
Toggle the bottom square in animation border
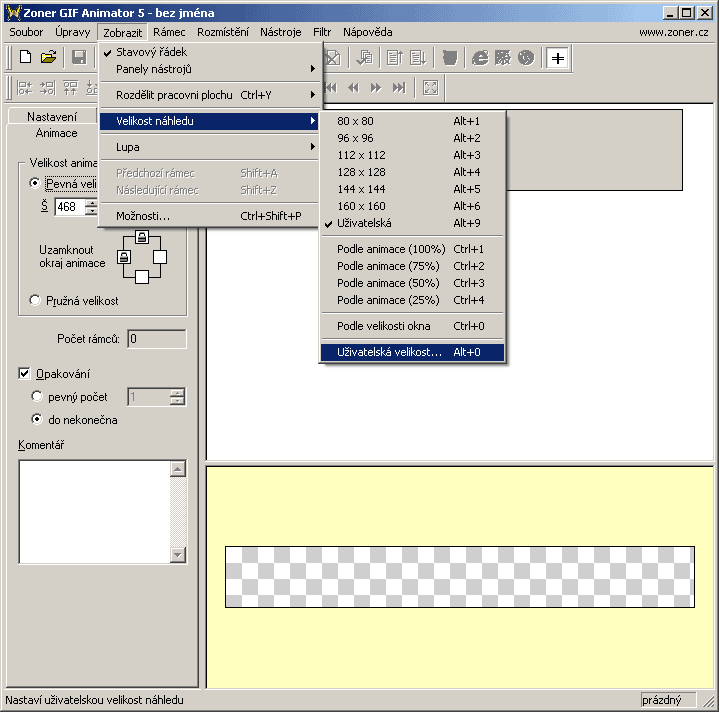tap(142, 277)
